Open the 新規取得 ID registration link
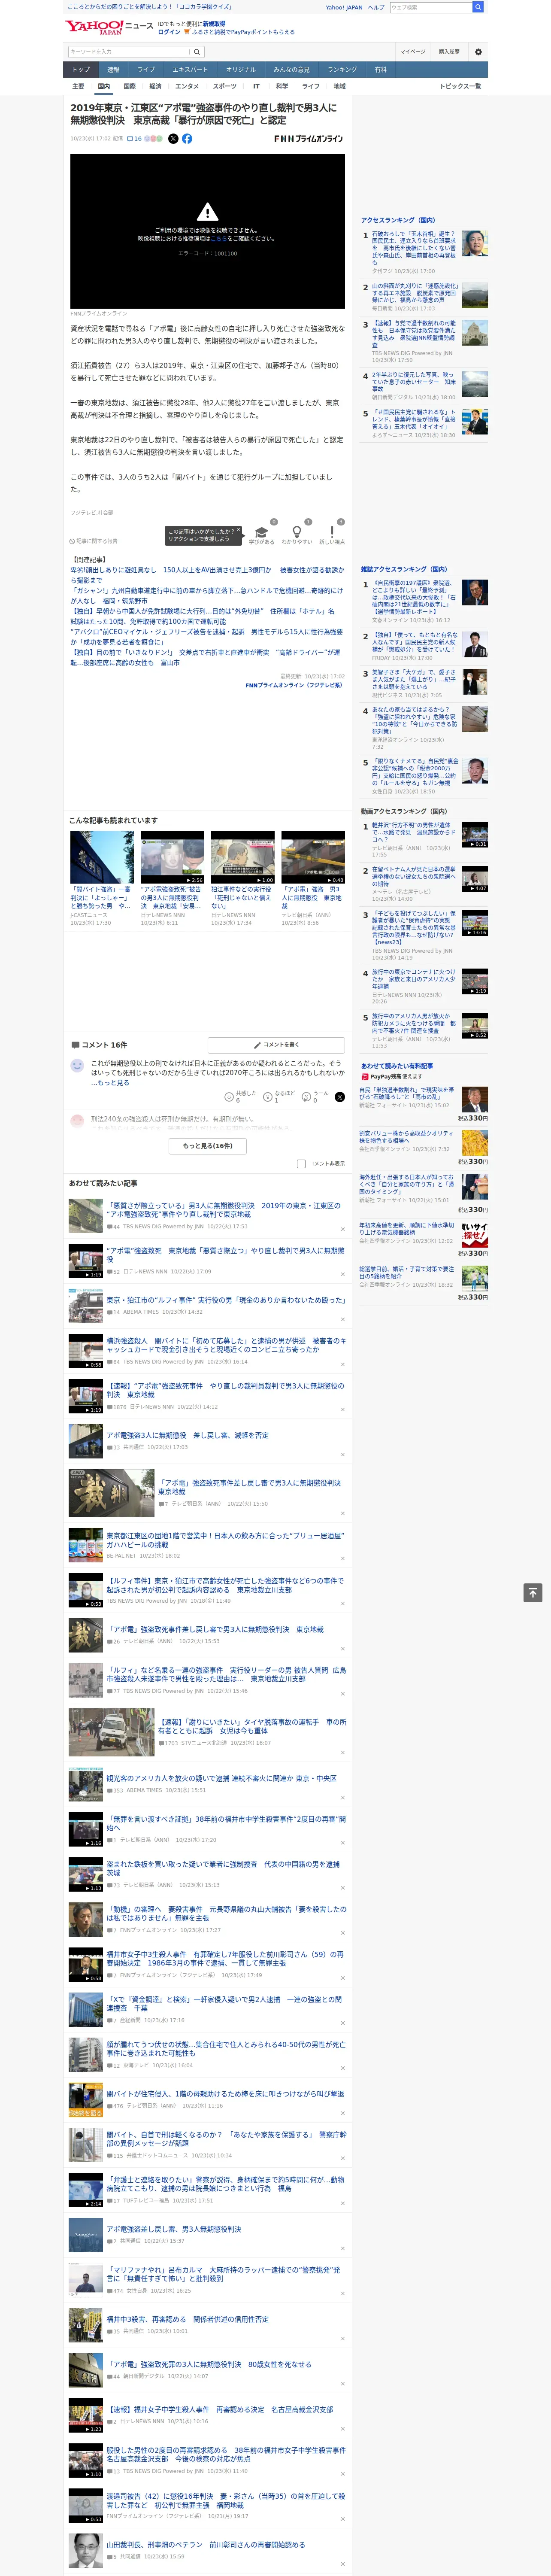Screen dimensions: 551x2576 pyautogui.click(x=214, y=24)
